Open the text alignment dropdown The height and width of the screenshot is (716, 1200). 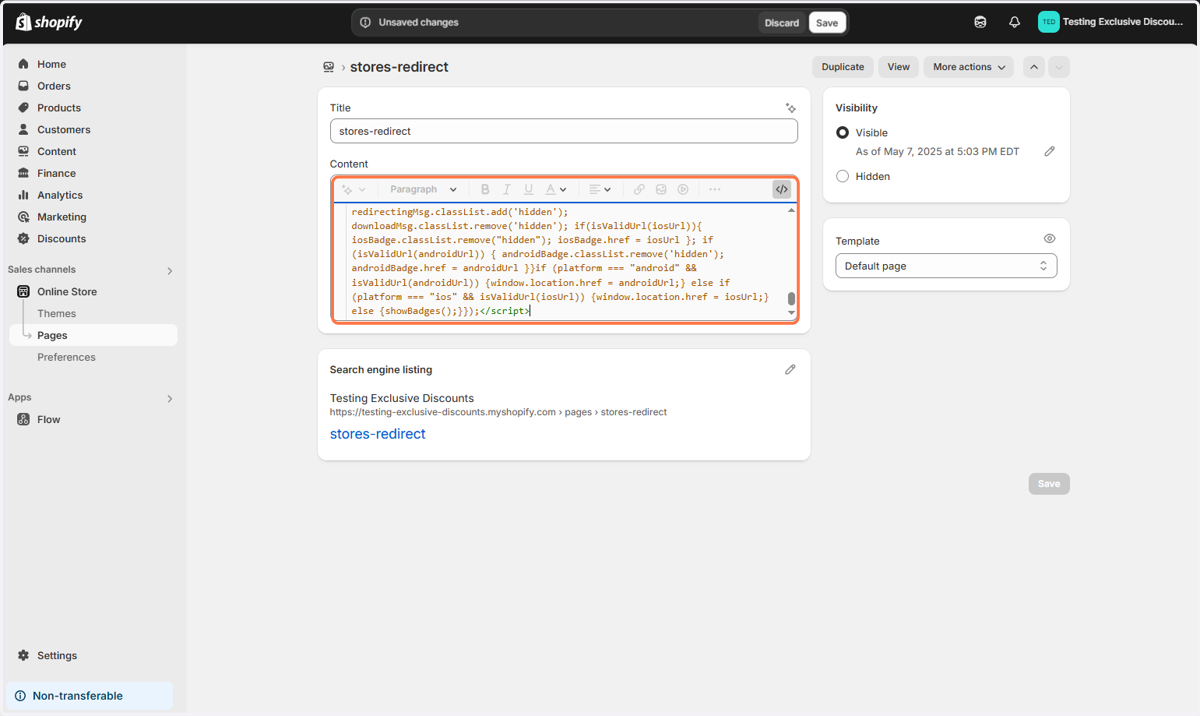coord(600,189)
